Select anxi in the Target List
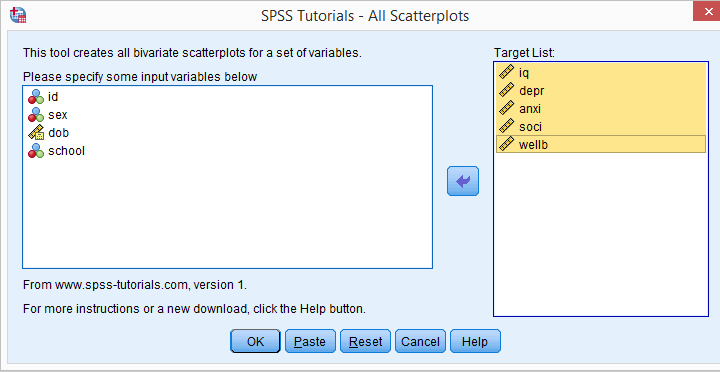The image size is (720, 372). click(x=601, y=109)
